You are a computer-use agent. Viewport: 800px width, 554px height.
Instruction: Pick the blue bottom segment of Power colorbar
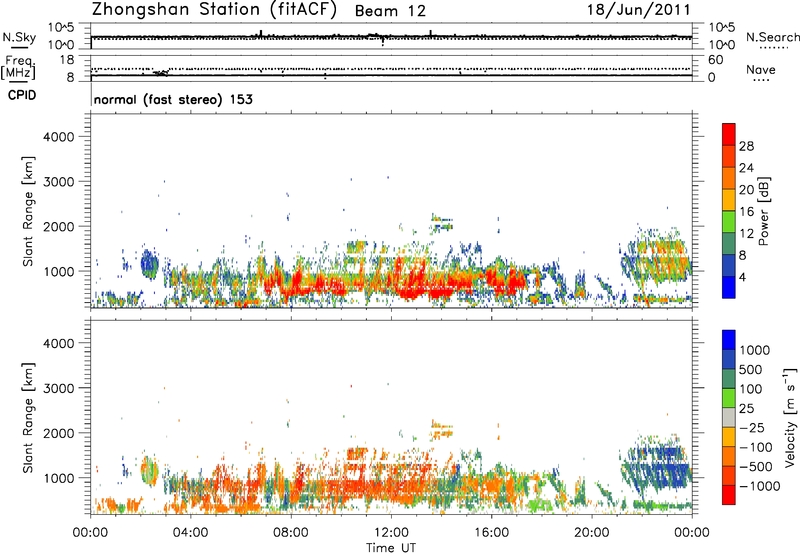(x=729, y=287)
